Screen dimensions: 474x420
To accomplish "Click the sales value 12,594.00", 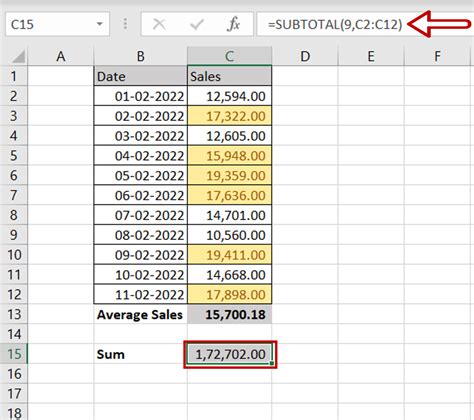I will [x=230, y=96].
